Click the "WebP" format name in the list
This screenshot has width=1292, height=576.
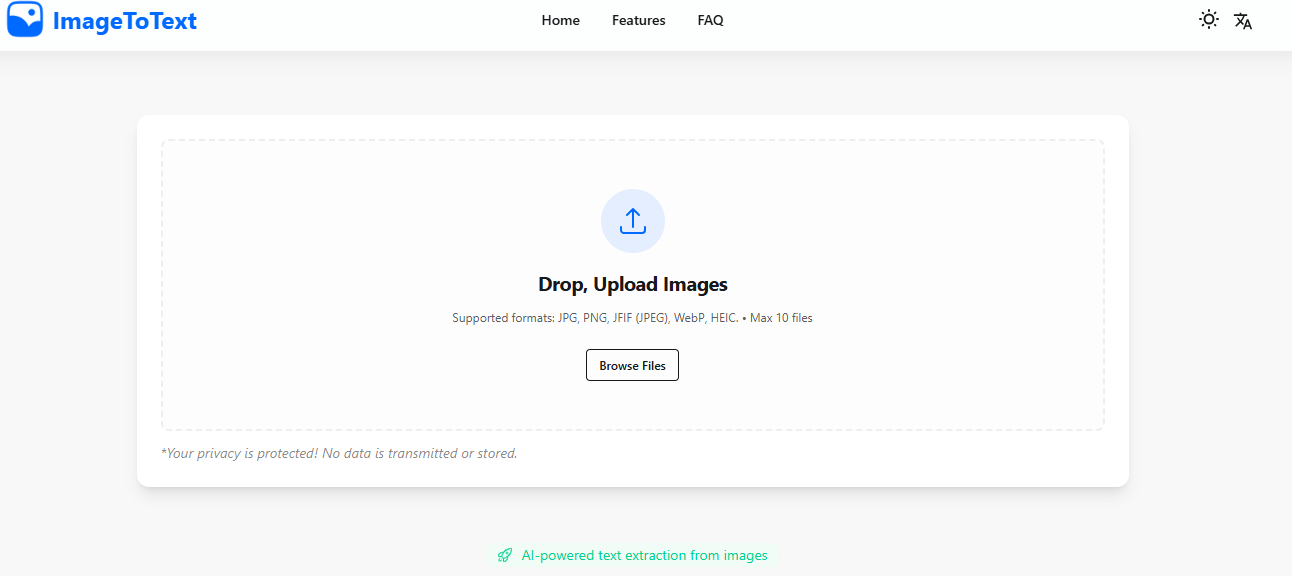pyautogui.click(x=687, y=318)
